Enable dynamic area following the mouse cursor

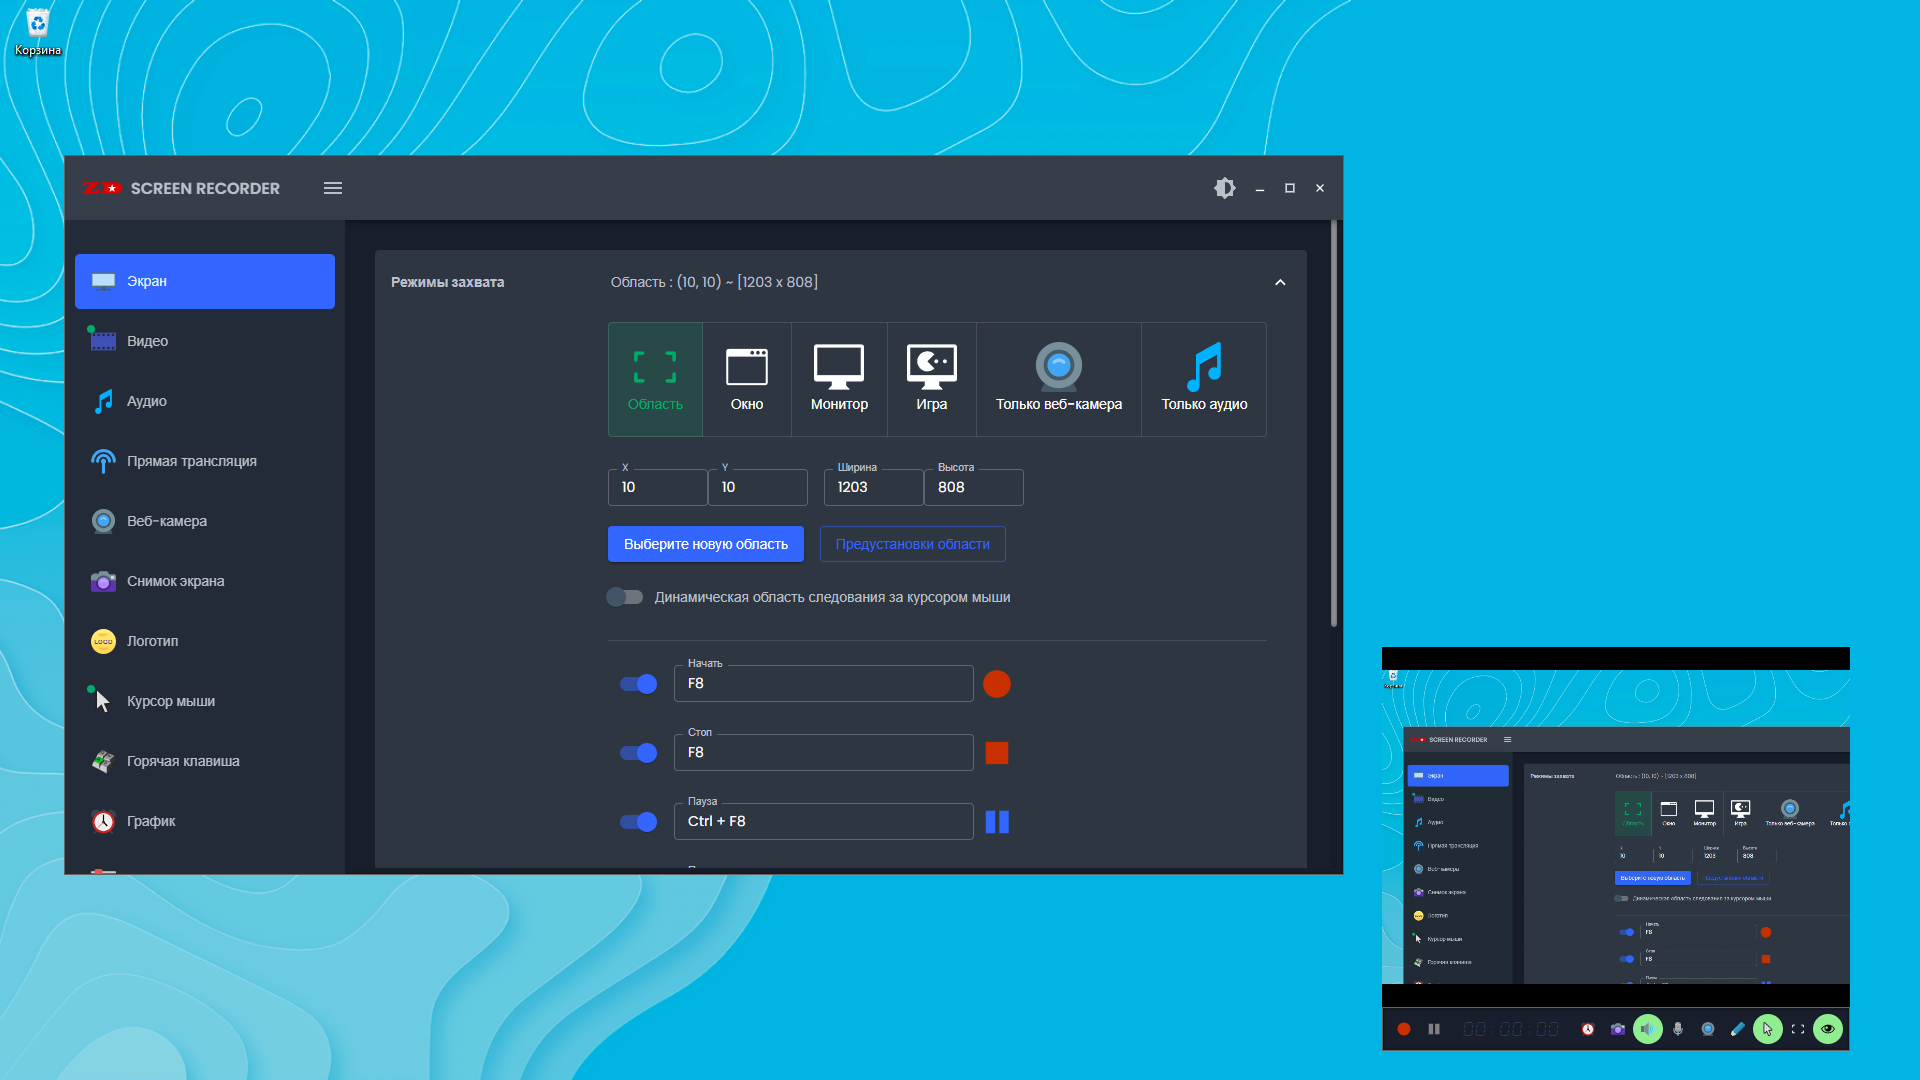[x=625, y=597]
